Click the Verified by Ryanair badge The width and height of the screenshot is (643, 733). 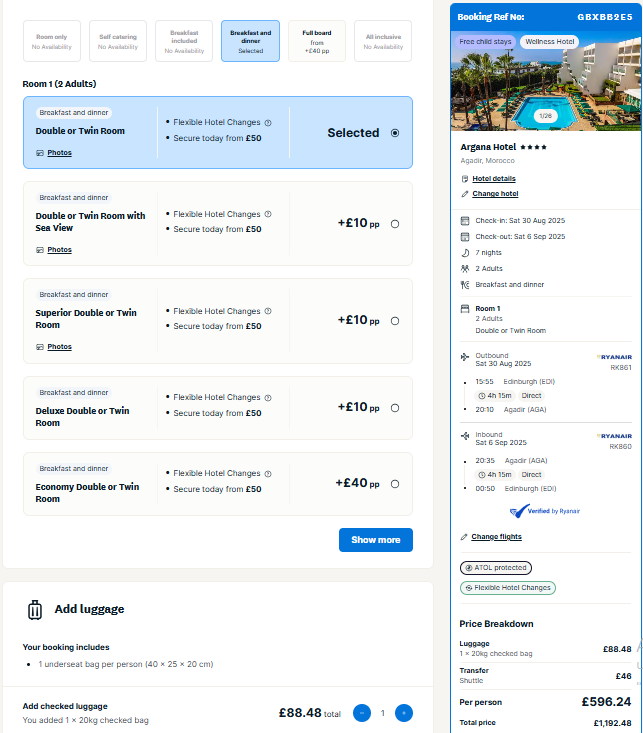click(545, 511)
